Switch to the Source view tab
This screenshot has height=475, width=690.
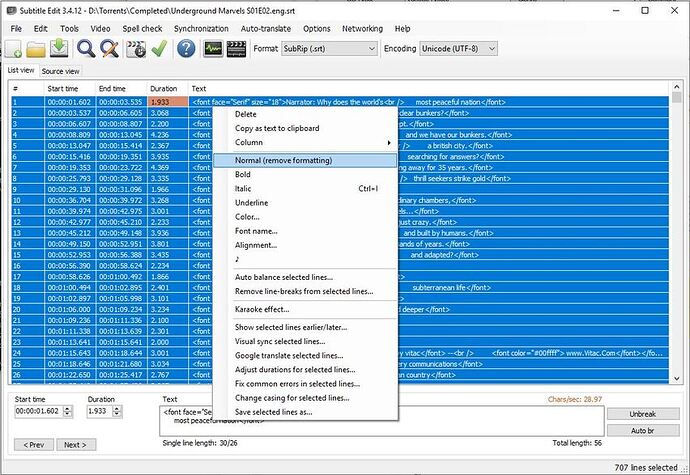click(x=60, y=71)
